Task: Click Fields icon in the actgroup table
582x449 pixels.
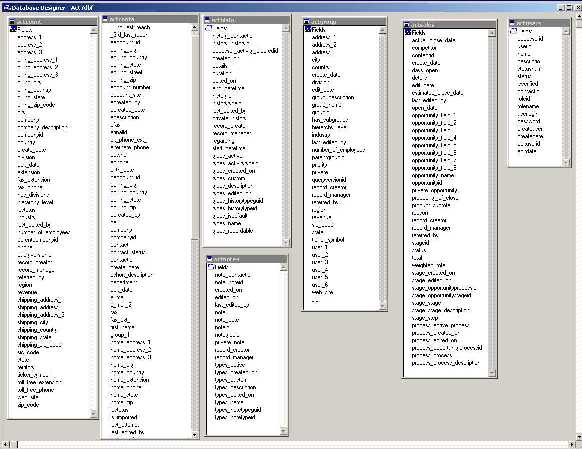Action: coord(308,29)
